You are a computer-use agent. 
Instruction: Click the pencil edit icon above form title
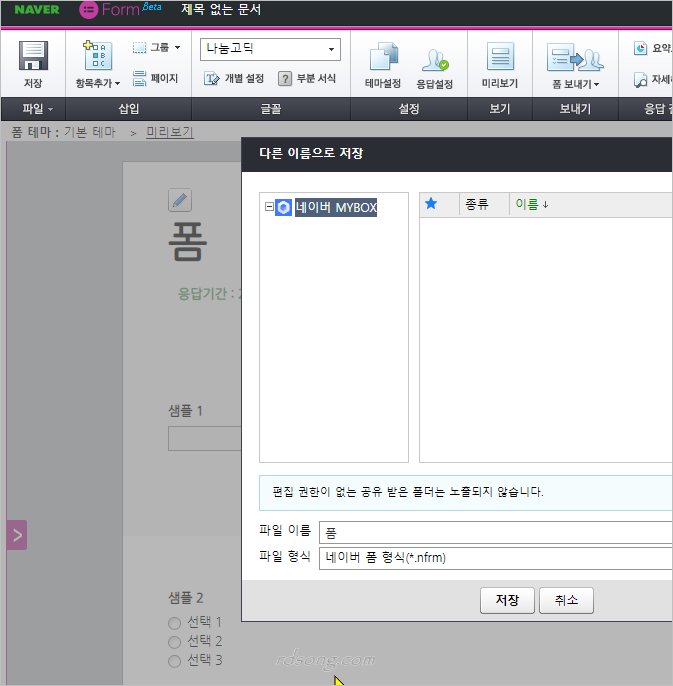pyautogui.click(x=179, y=200)
